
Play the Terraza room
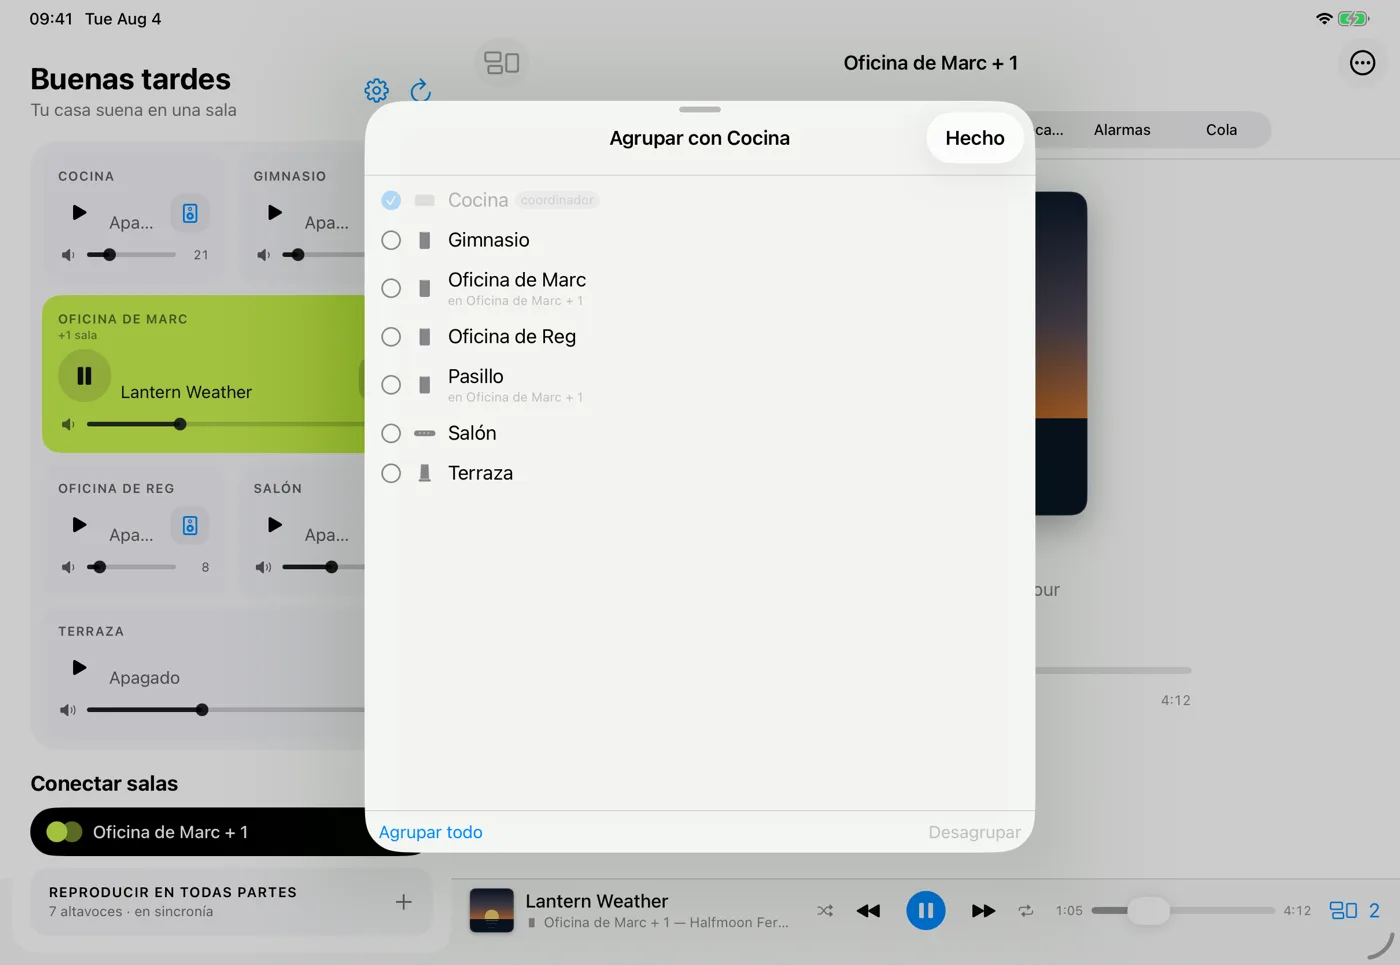click(79, 667)
